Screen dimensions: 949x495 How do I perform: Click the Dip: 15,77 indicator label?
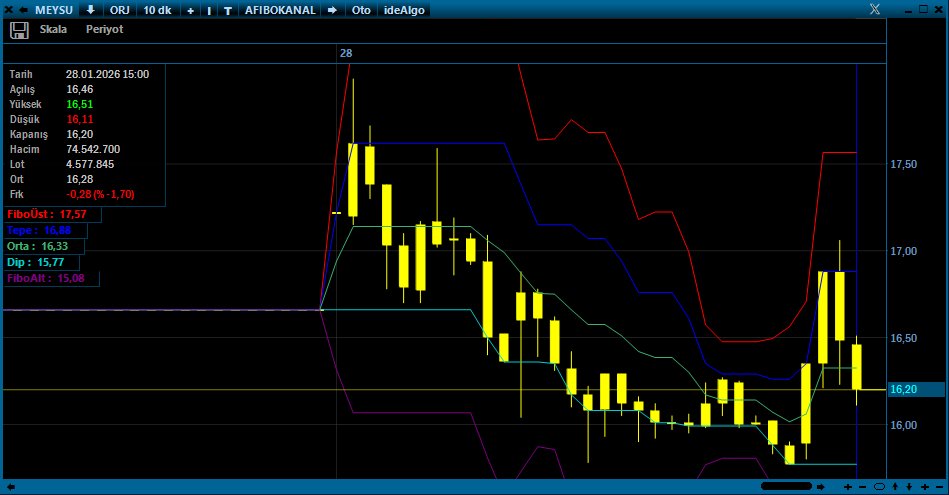(41, 262)
